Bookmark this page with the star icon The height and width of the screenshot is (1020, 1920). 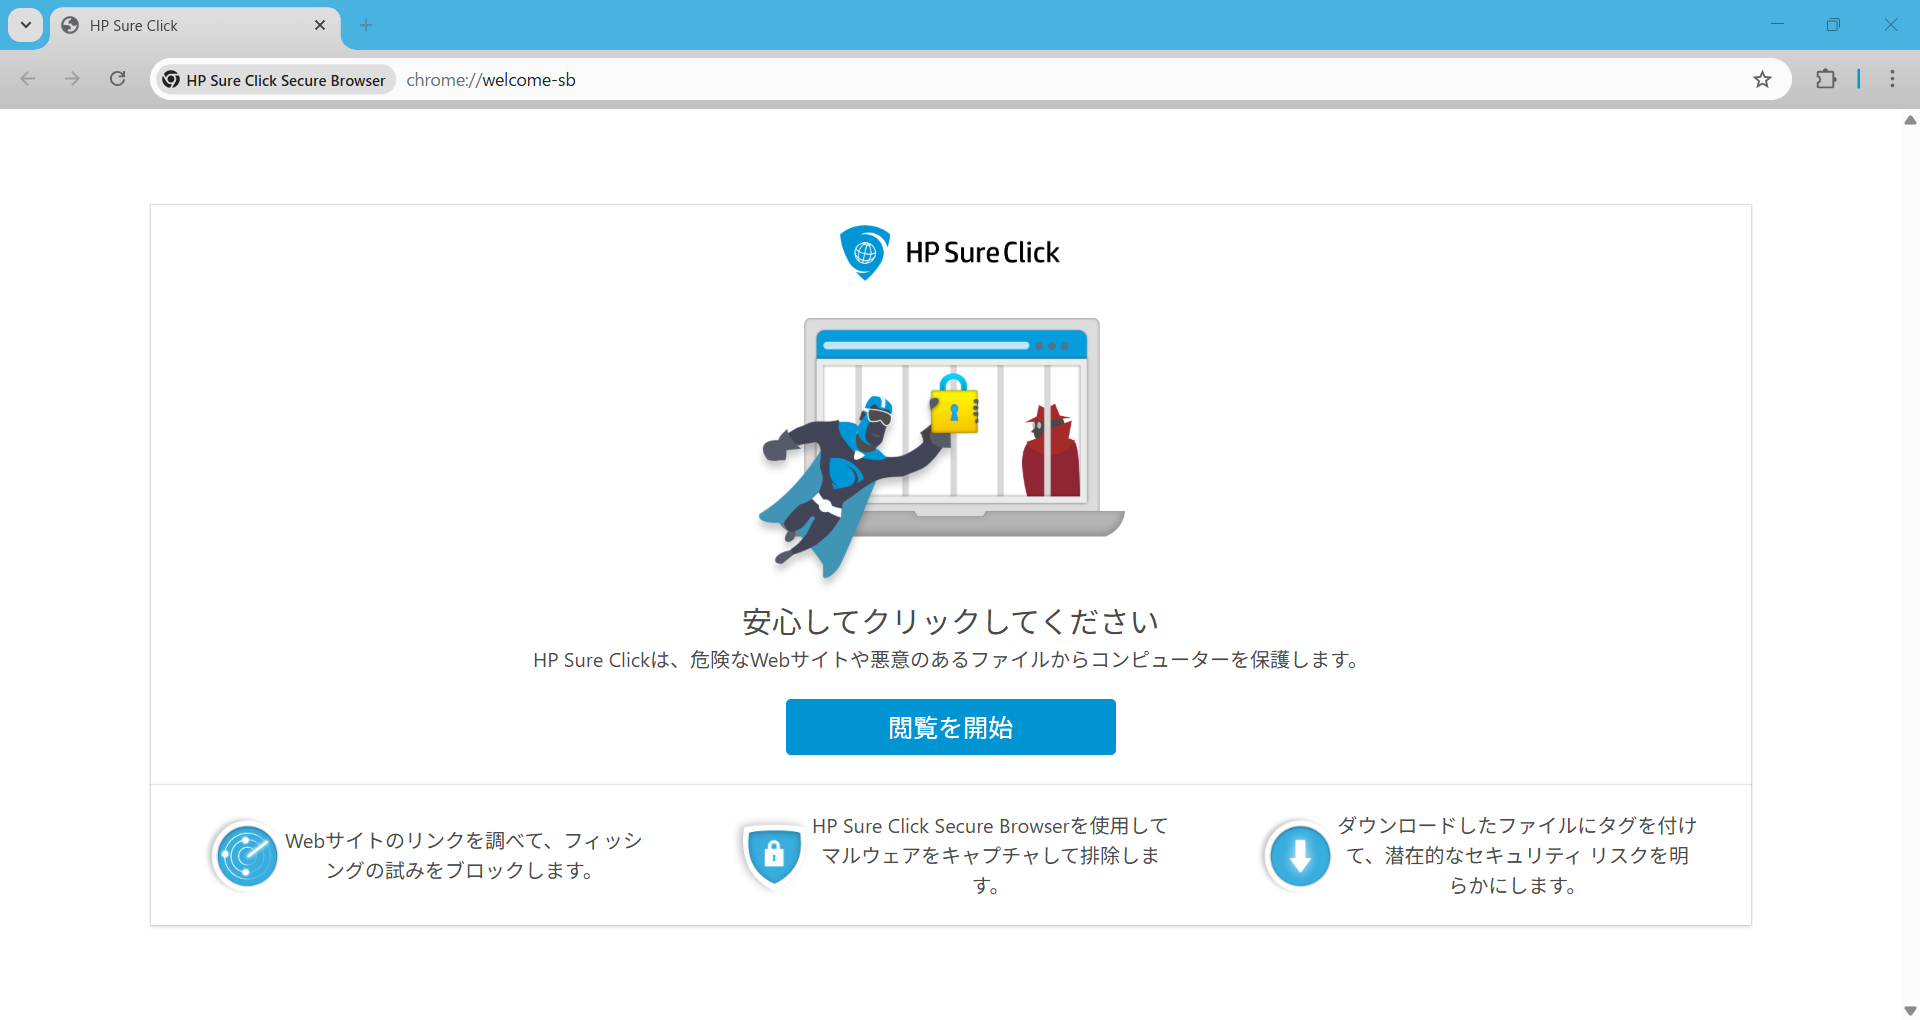(1762, 80)
